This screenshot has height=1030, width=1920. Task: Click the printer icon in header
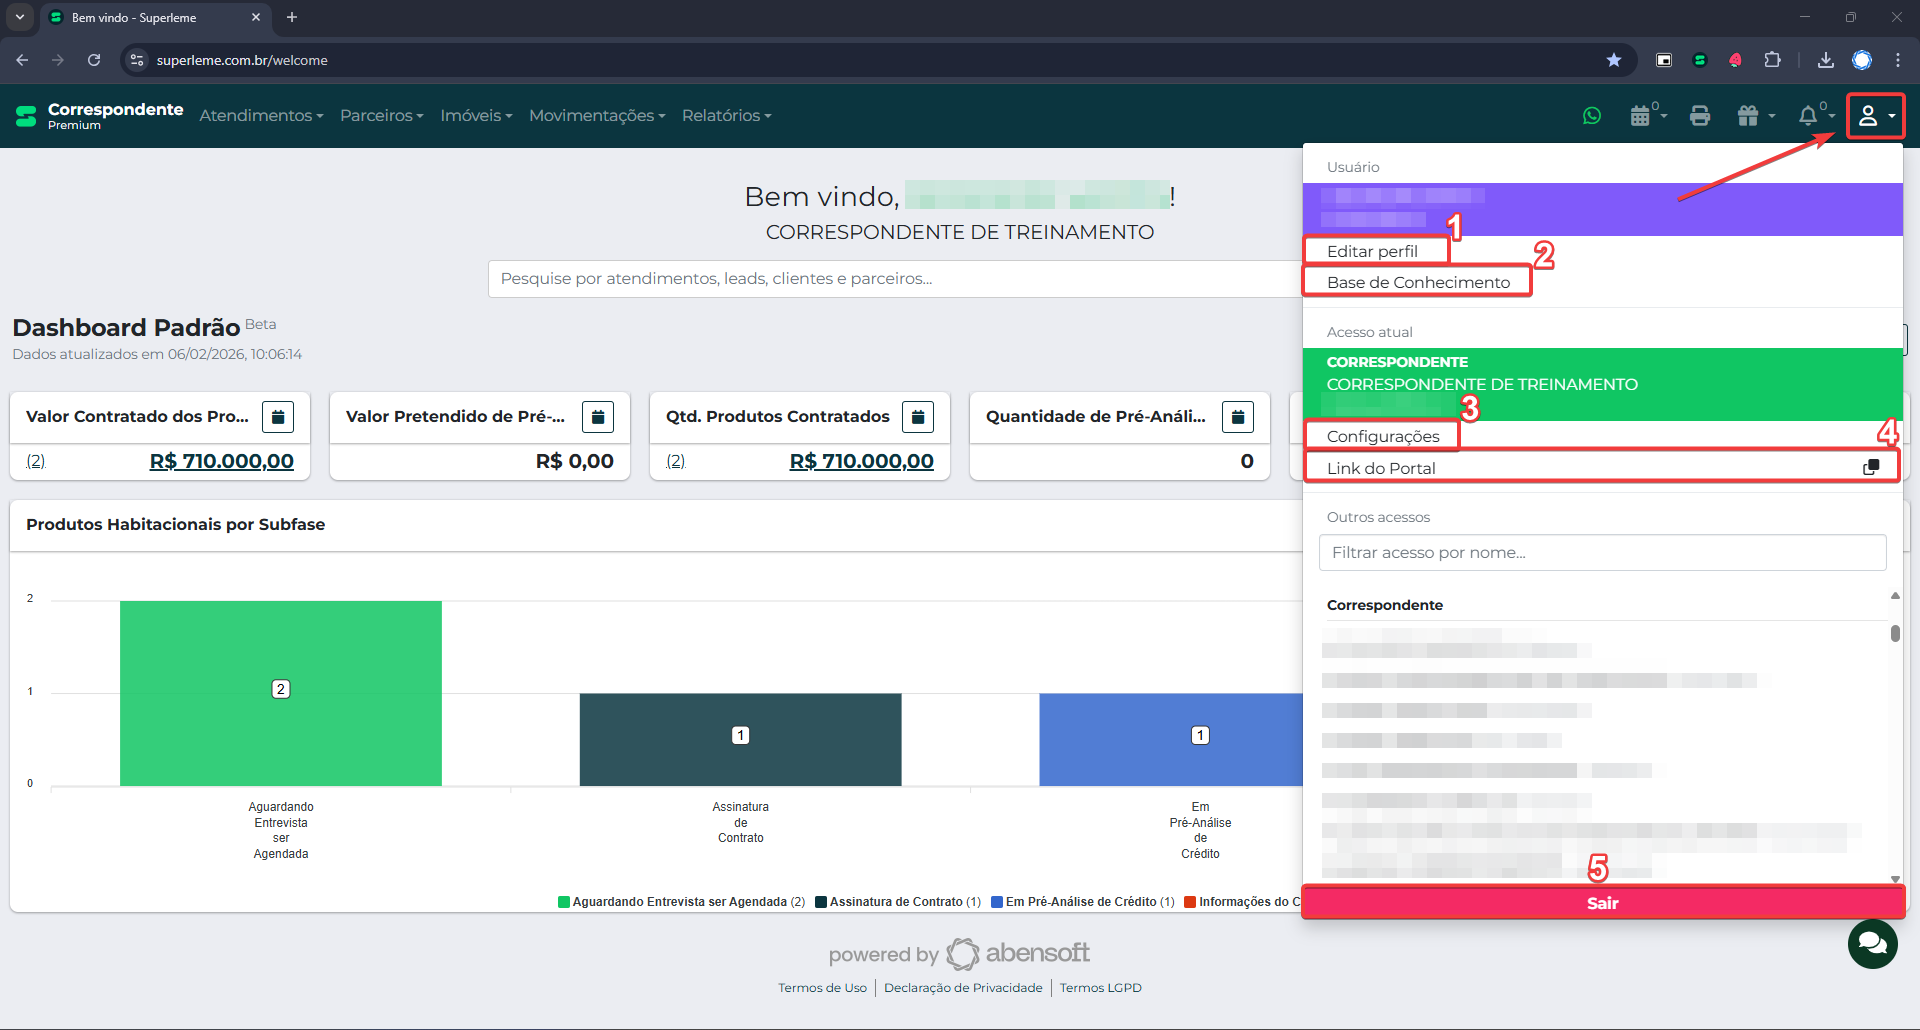(1699, 116)
